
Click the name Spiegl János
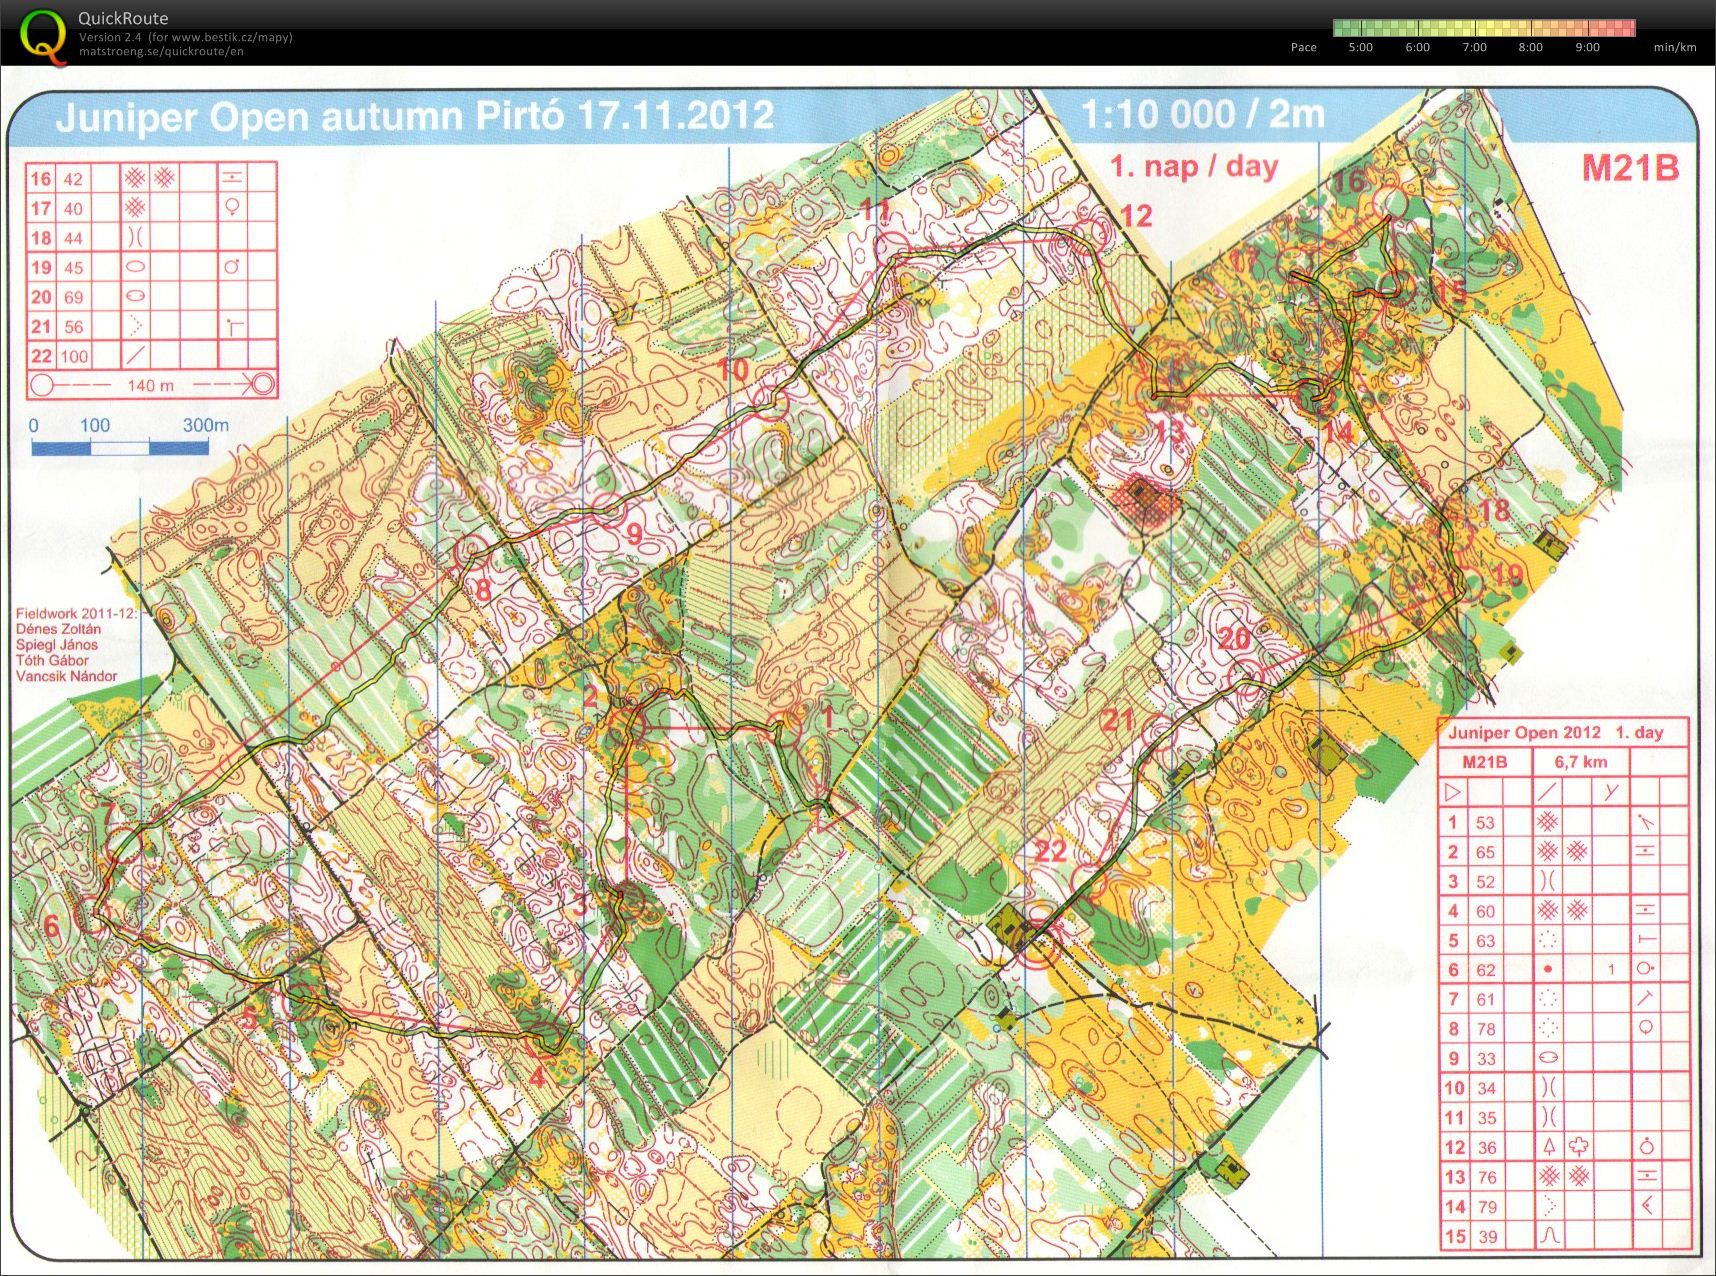click(x=56, y=645)
